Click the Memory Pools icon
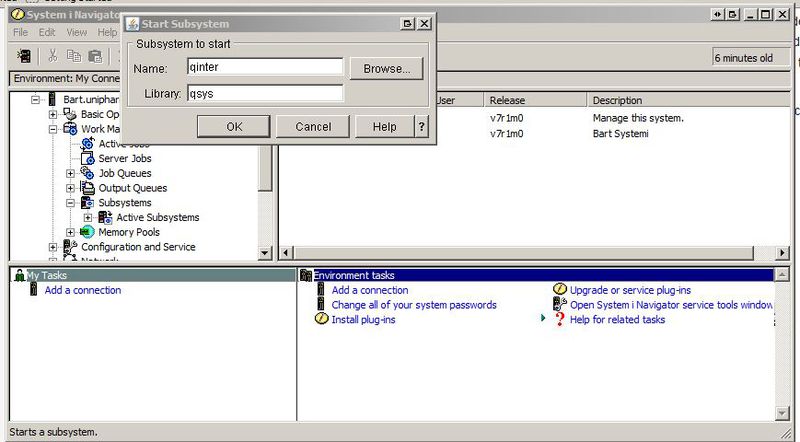Screen dimensions: 800x442 click(87, 232)
